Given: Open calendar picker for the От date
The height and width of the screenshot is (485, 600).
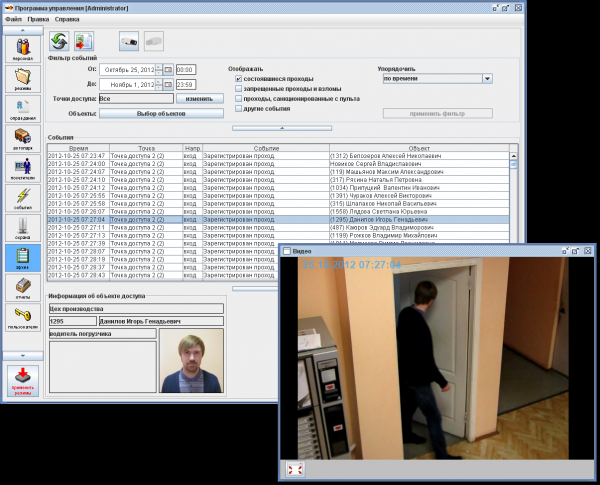Looking at the screenshot, I should pyautogui.click(x=168, y=70).
